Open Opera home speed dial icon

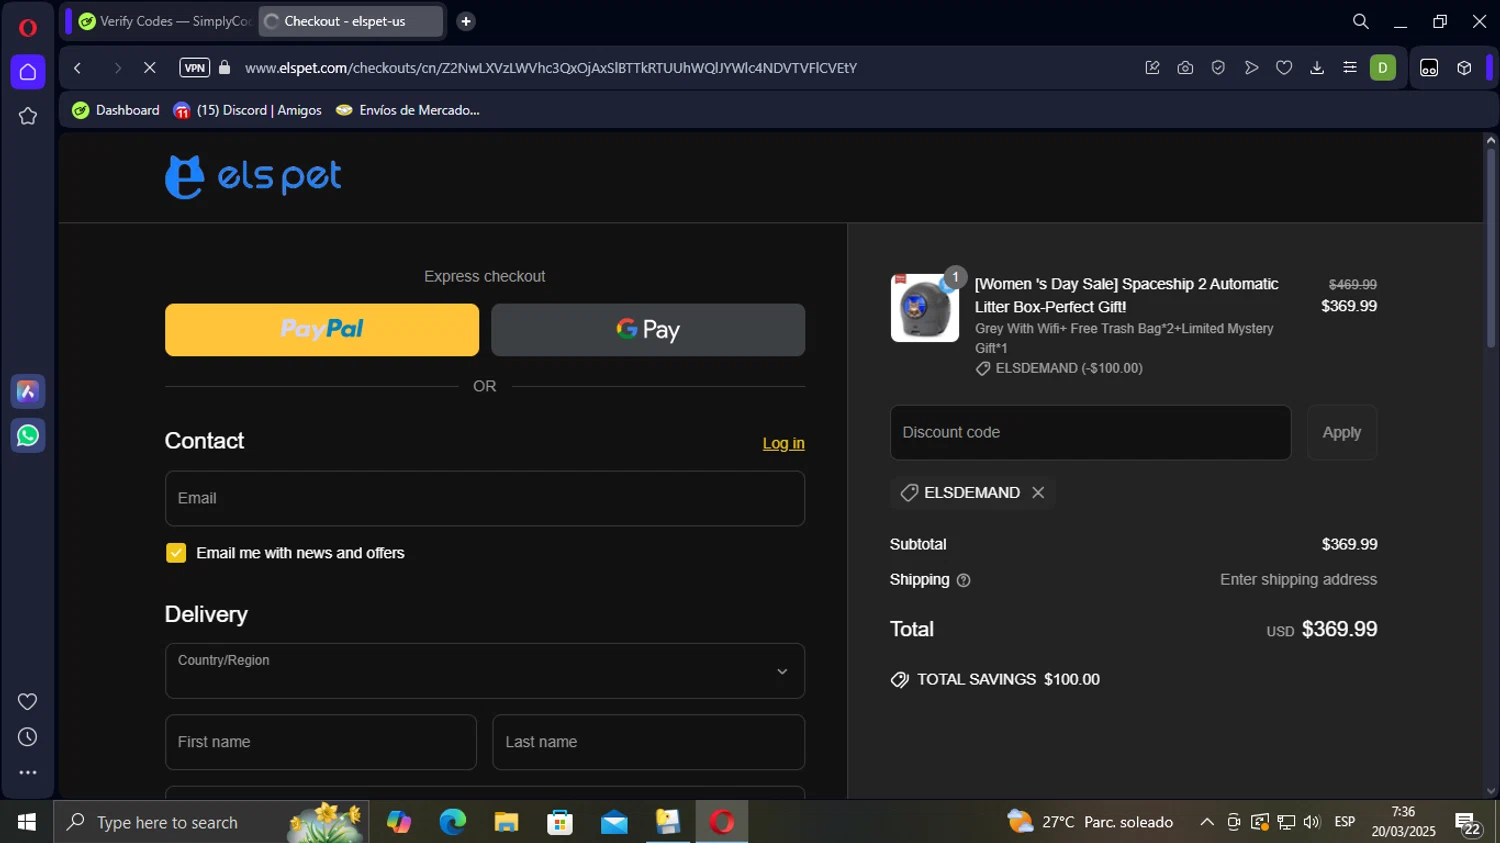(28, 72)
